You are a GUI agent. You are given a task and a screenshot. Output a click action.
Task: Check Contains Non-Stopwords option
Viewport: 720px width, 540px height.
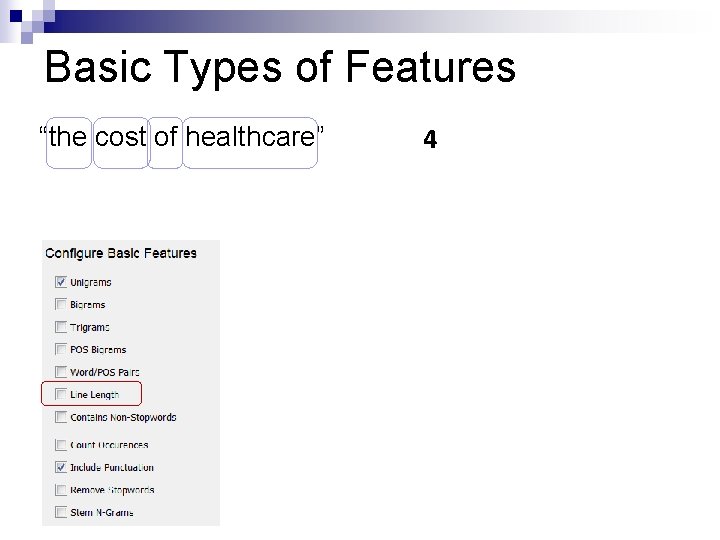coord(61,417)
